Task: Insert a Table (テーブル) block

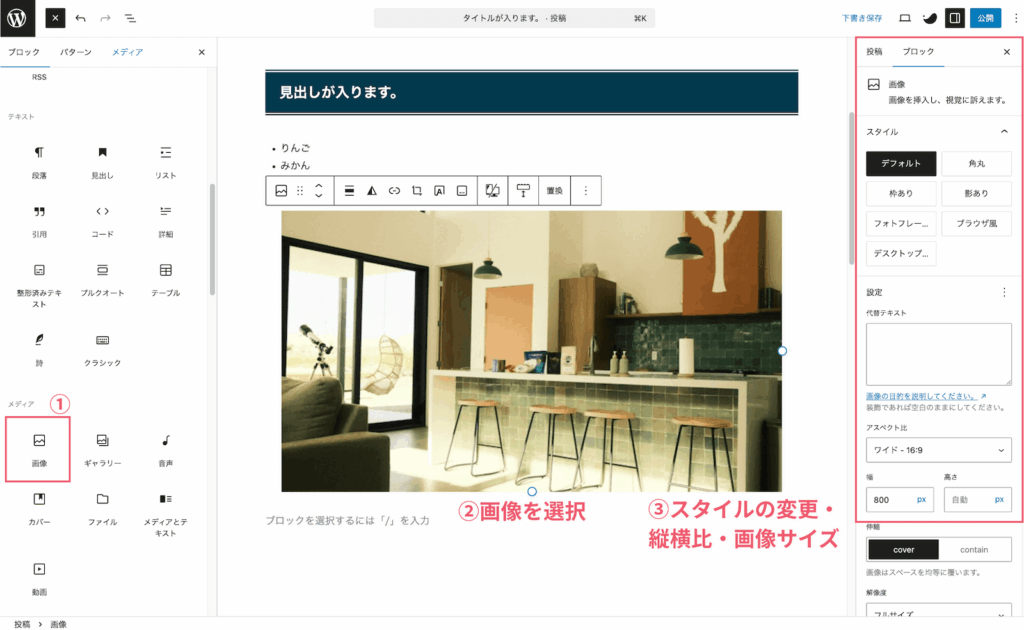Action: pos(166,280)
